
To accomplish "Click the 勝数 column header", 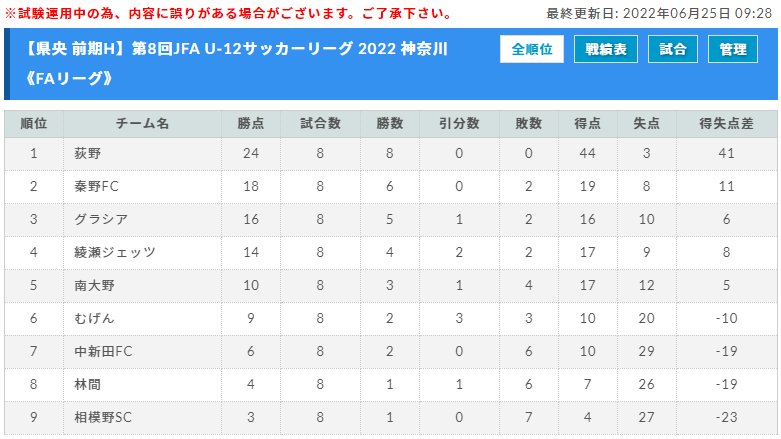I will pos(389,124).
